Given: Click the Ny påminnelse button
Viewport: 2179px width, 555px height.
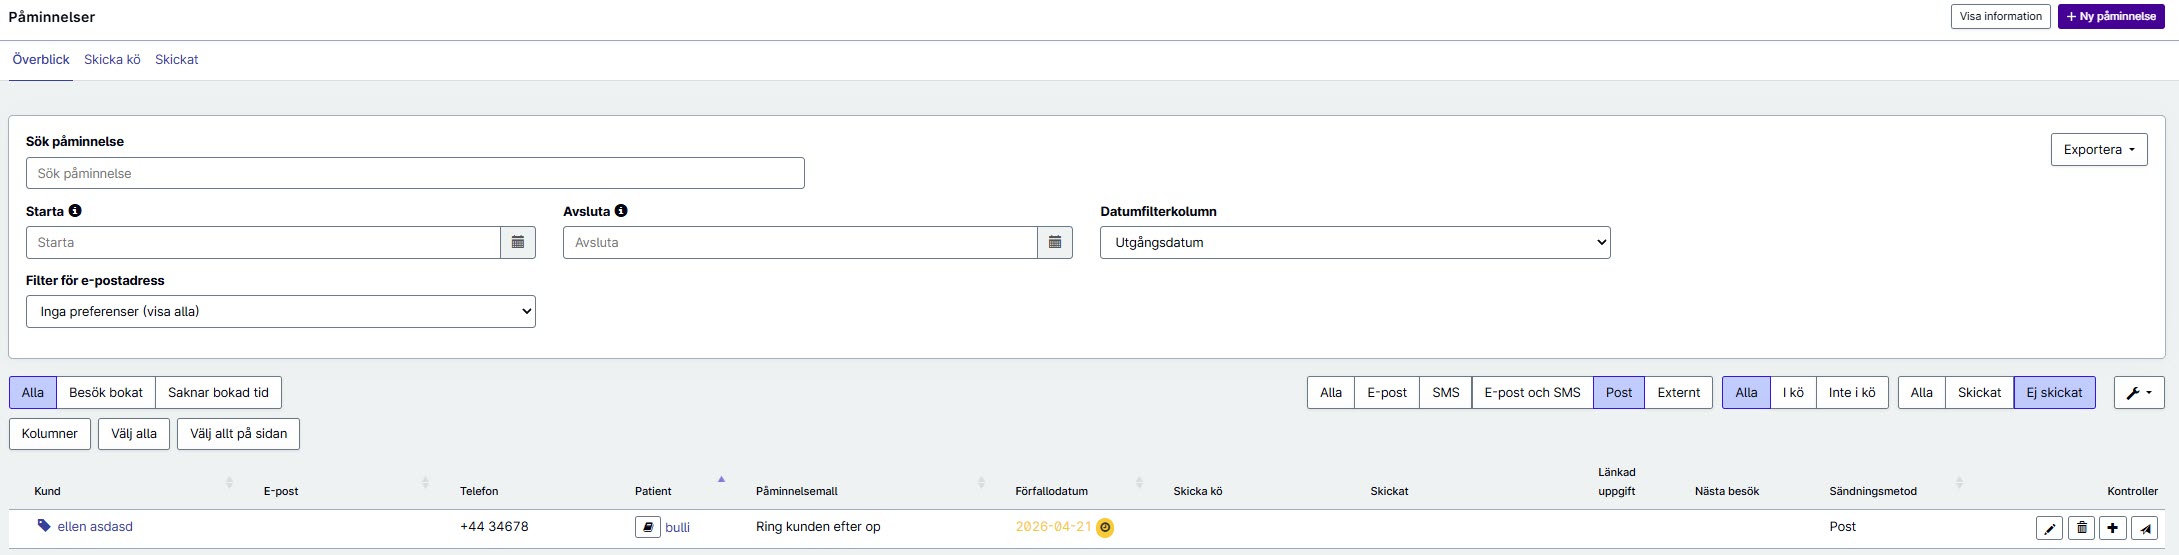Looking at the screenshot, I should (2112, 16).
